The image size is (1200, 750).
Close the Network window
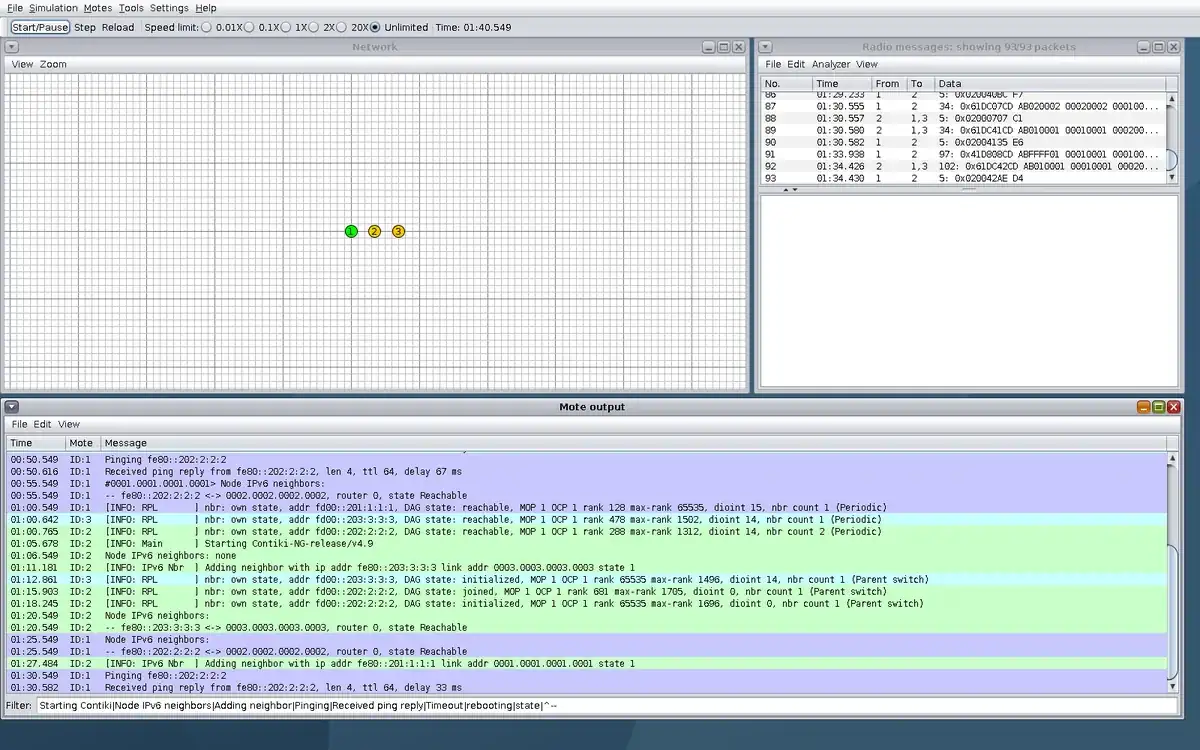point(739,47)
